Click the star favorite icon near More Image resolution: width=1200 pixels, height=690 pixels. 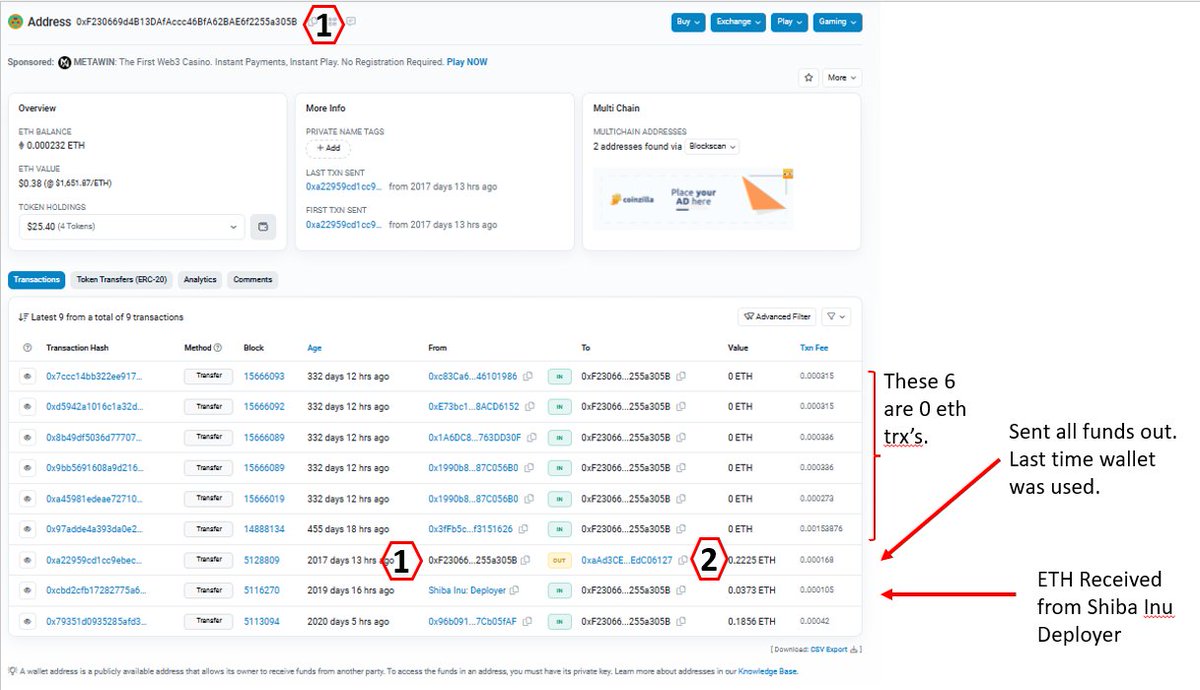pos(808,77)
